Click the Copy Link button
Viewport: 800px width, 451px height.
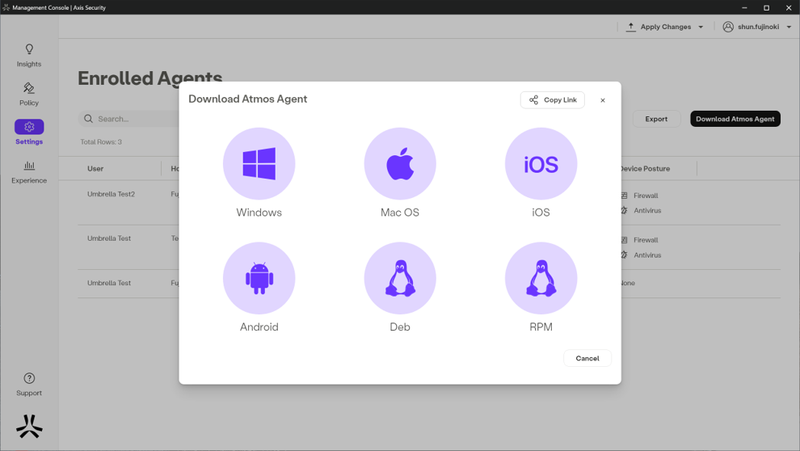point(553,100)
